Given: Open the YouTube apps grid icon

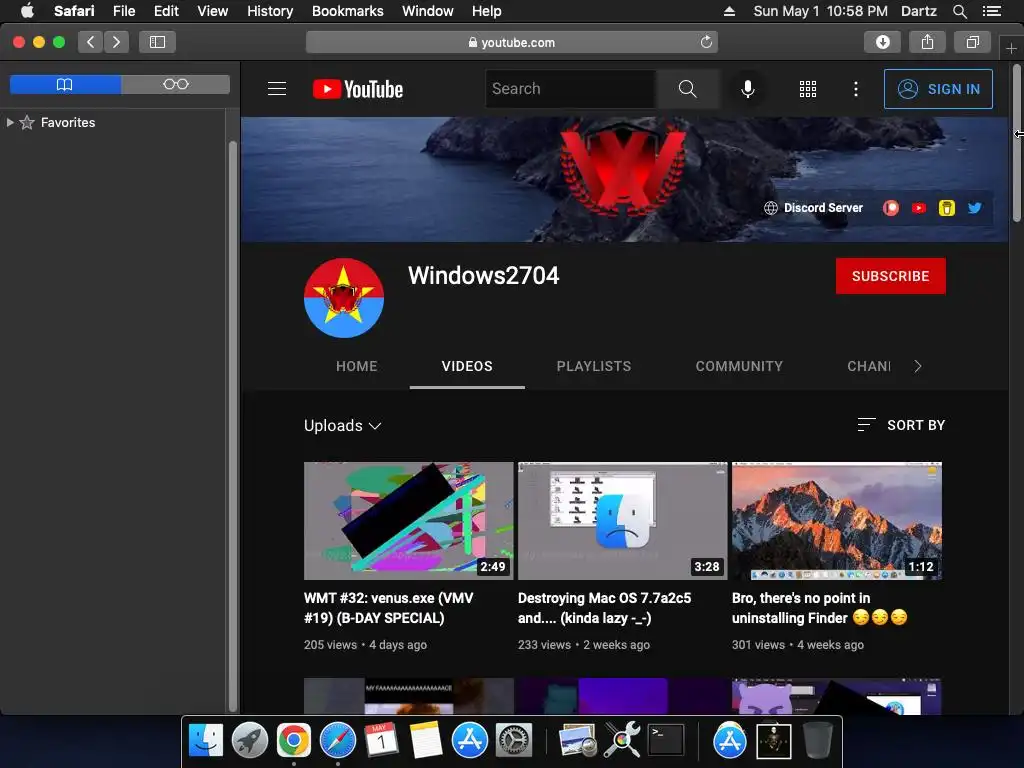Looking at the screenshot, I should (808, 89).
